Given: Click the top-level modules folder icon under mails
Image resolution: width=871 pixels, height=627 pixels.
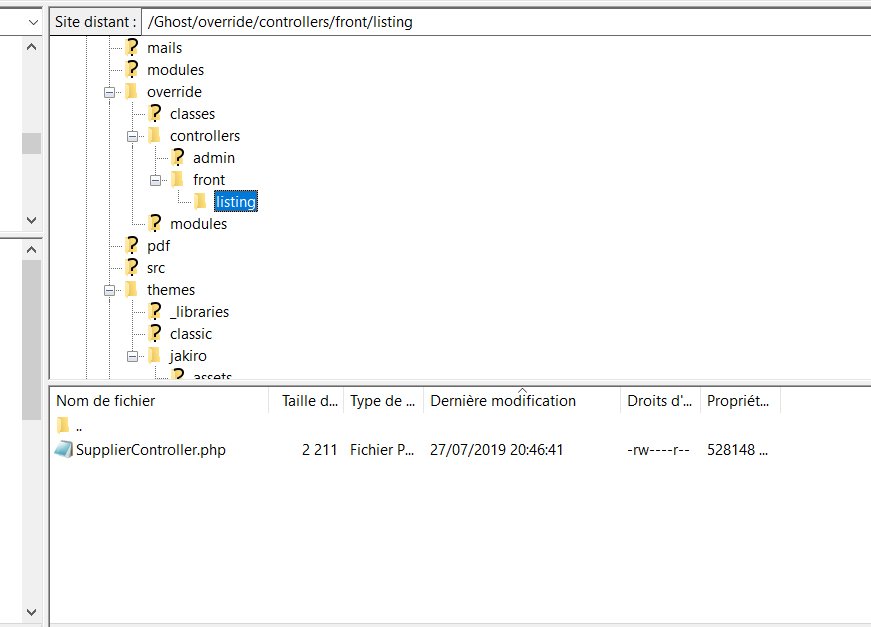Looking at the screenshot, I should click(132, 69).
